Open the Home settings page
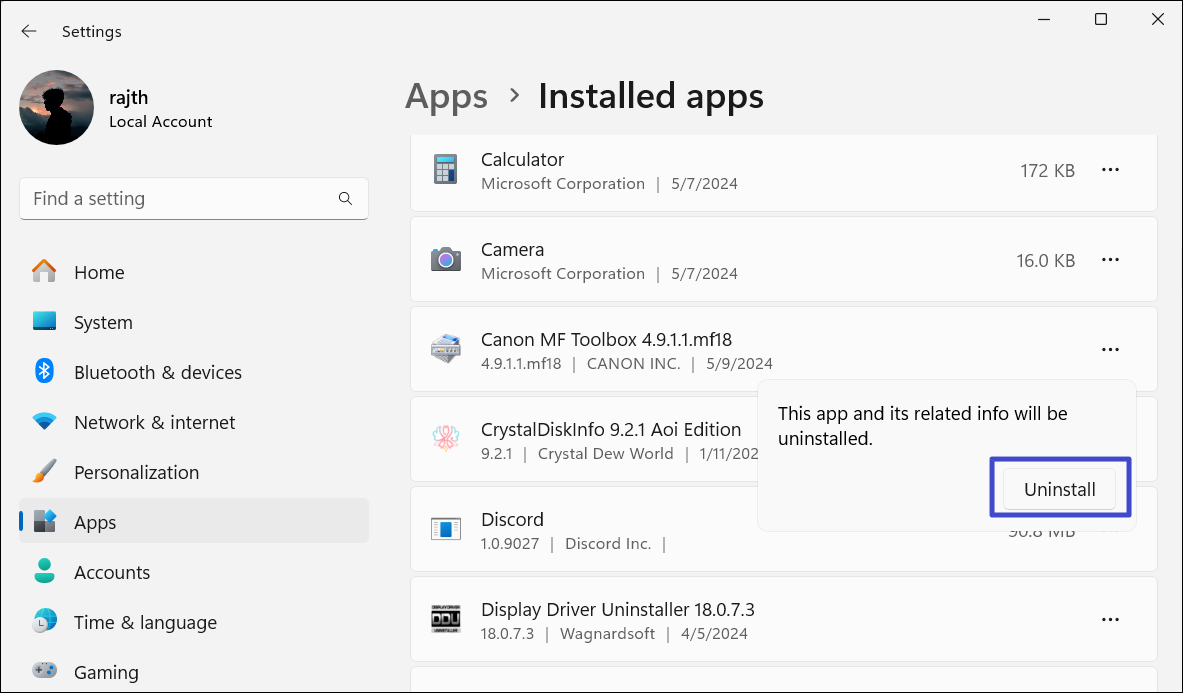The height and width of the screenshot is (693, 1183). 98,272
